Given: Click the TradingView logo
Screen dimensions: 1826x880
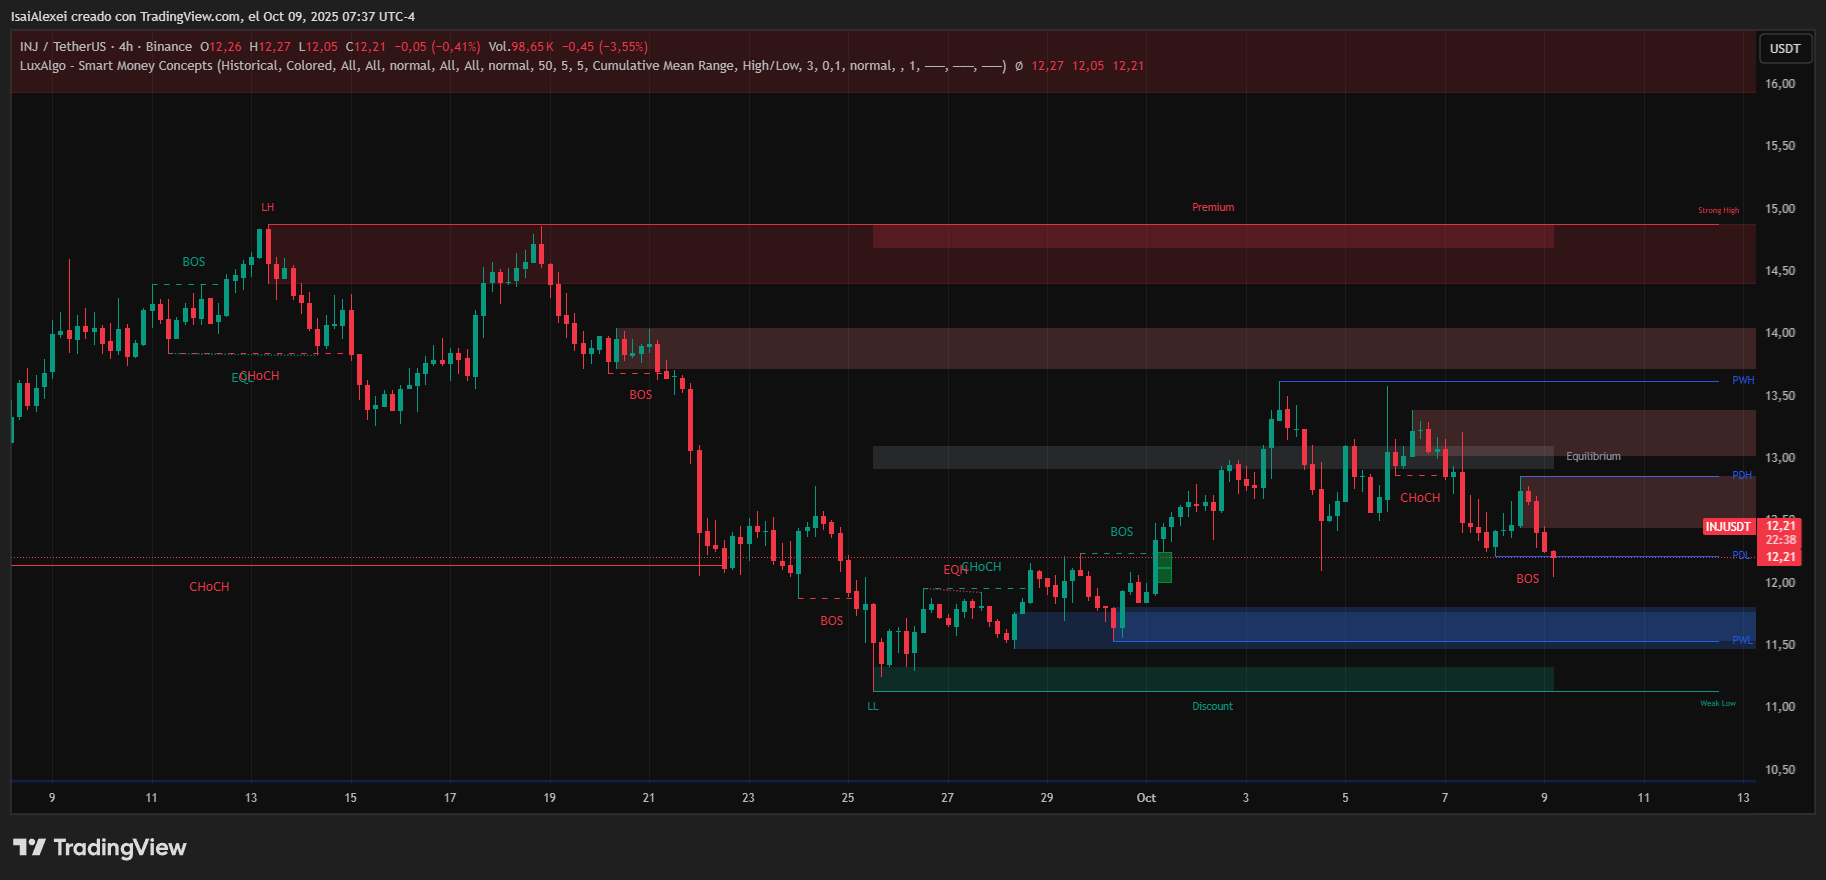Looking at the screenshot, I should pyautogui.click(x=99, y=848).
